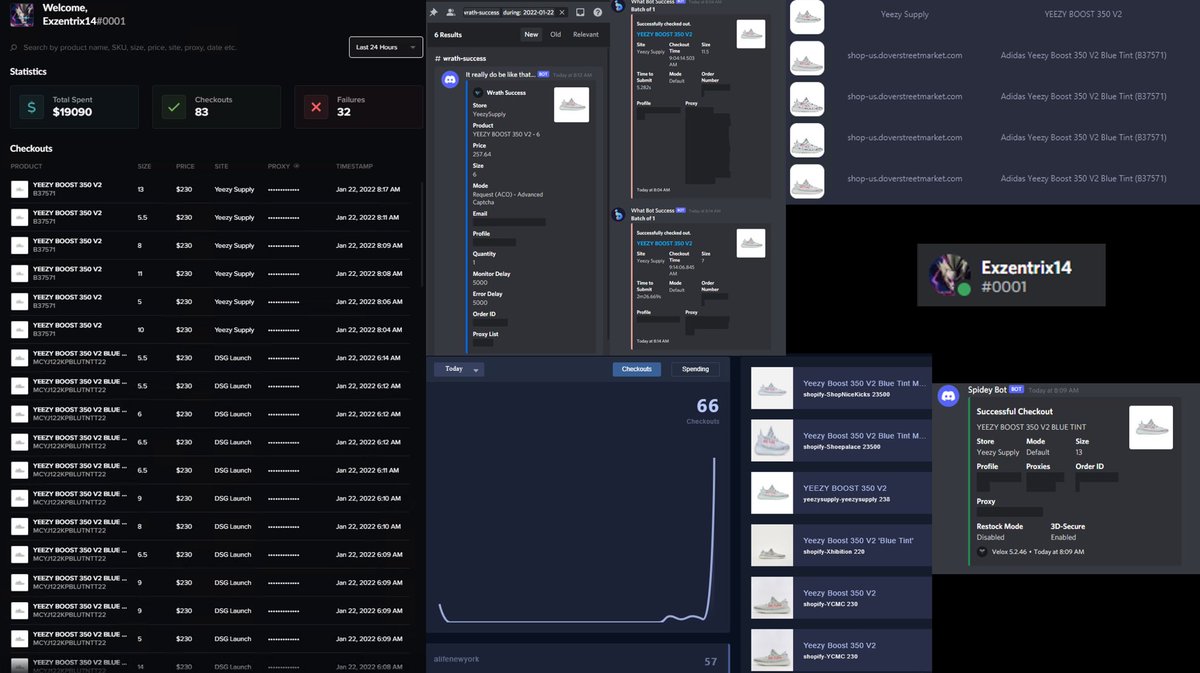The image size is (1200, 673).
Task: Click 'Successful Checkout' title in the Spidey Bot embed
Action: point(1015,411)
